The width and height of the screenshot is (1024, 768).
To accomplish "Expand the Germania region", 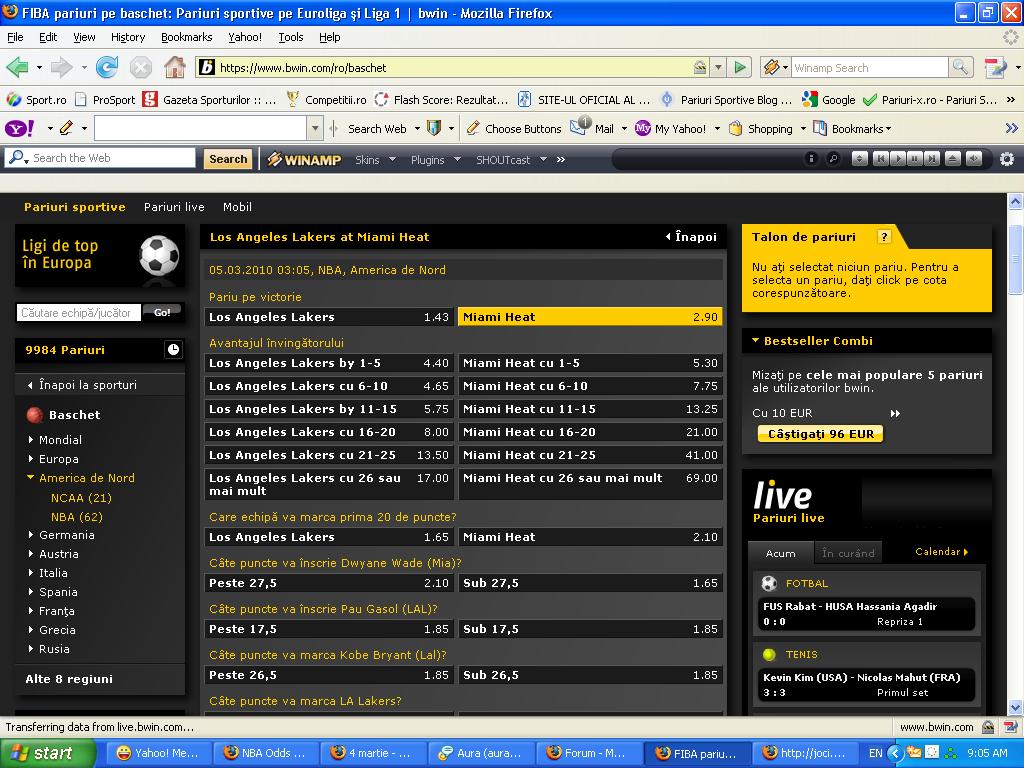I will tap(67, 535).
